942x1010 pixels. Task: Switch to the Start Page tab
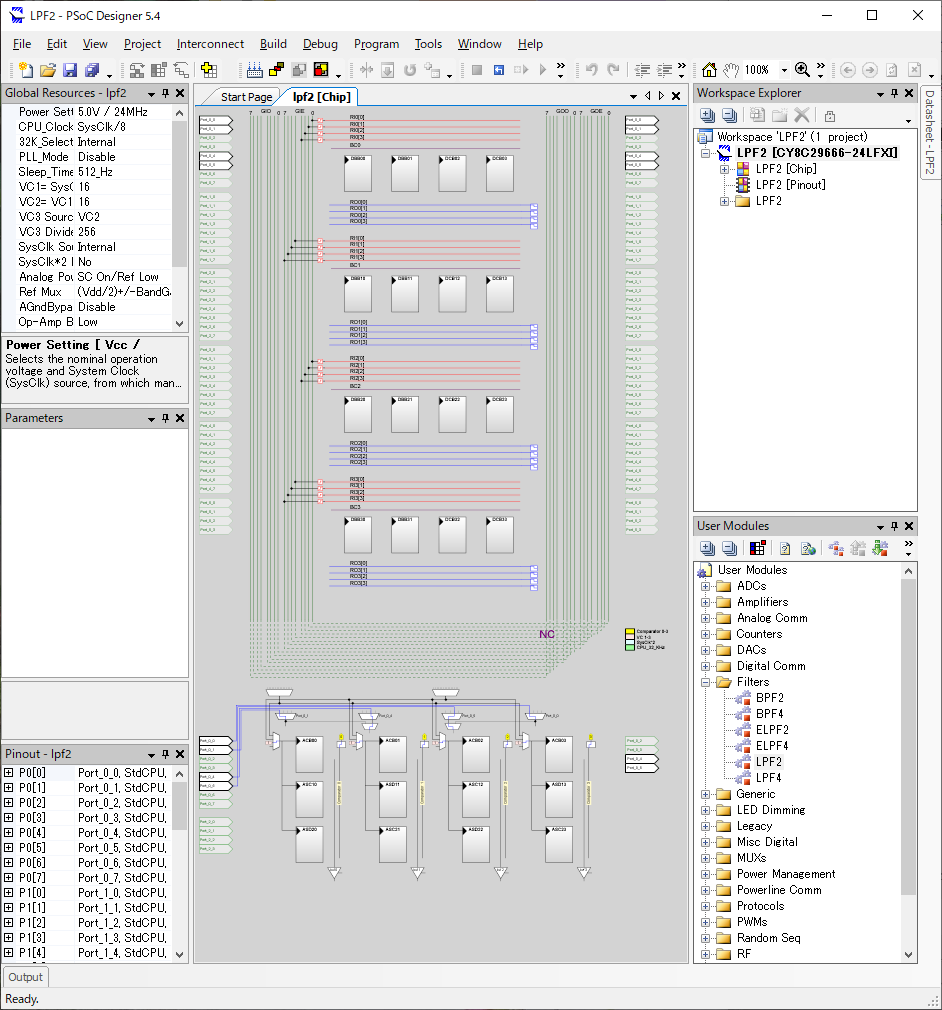click(x=246, y=97)
